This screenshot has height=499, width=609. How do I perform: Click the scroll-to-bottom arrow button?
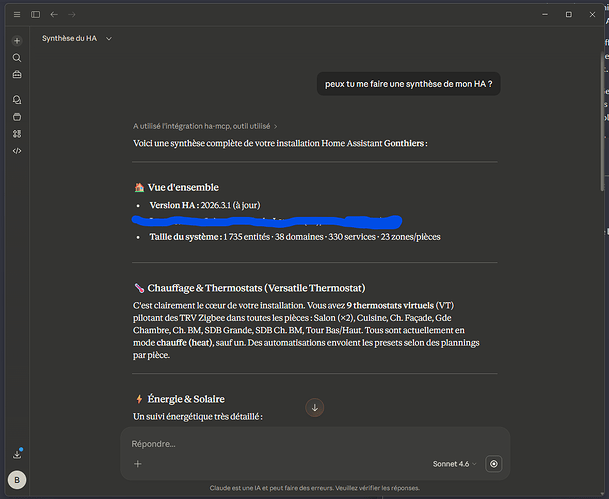tap(315, 408)
